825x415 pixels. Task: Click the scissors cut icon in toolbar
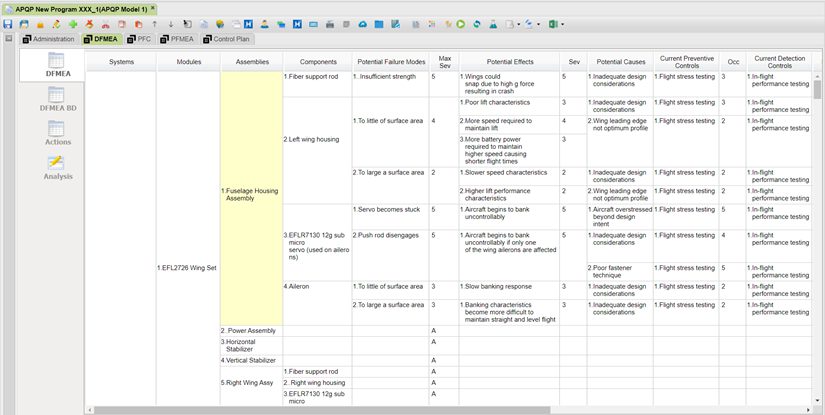point(106,23)
